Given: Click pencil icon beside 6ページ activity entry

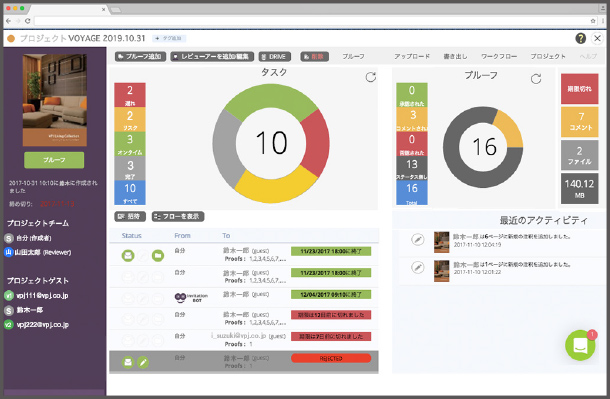Looking at the screenshot, I should tap(418, 240).
